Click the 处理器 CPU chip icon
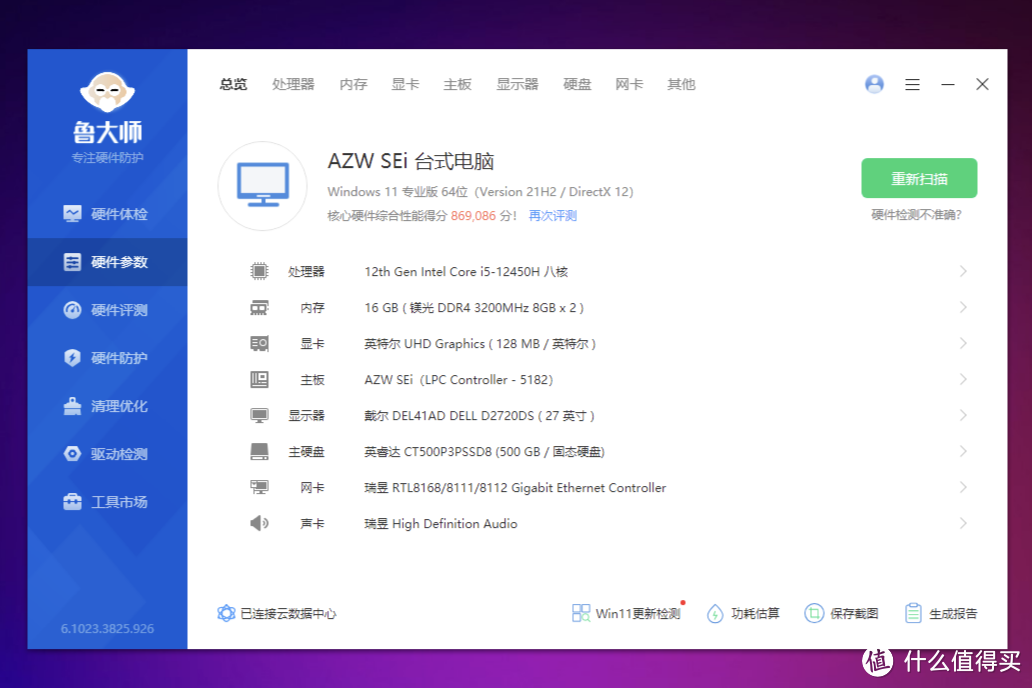 click(x=259, y=271)
